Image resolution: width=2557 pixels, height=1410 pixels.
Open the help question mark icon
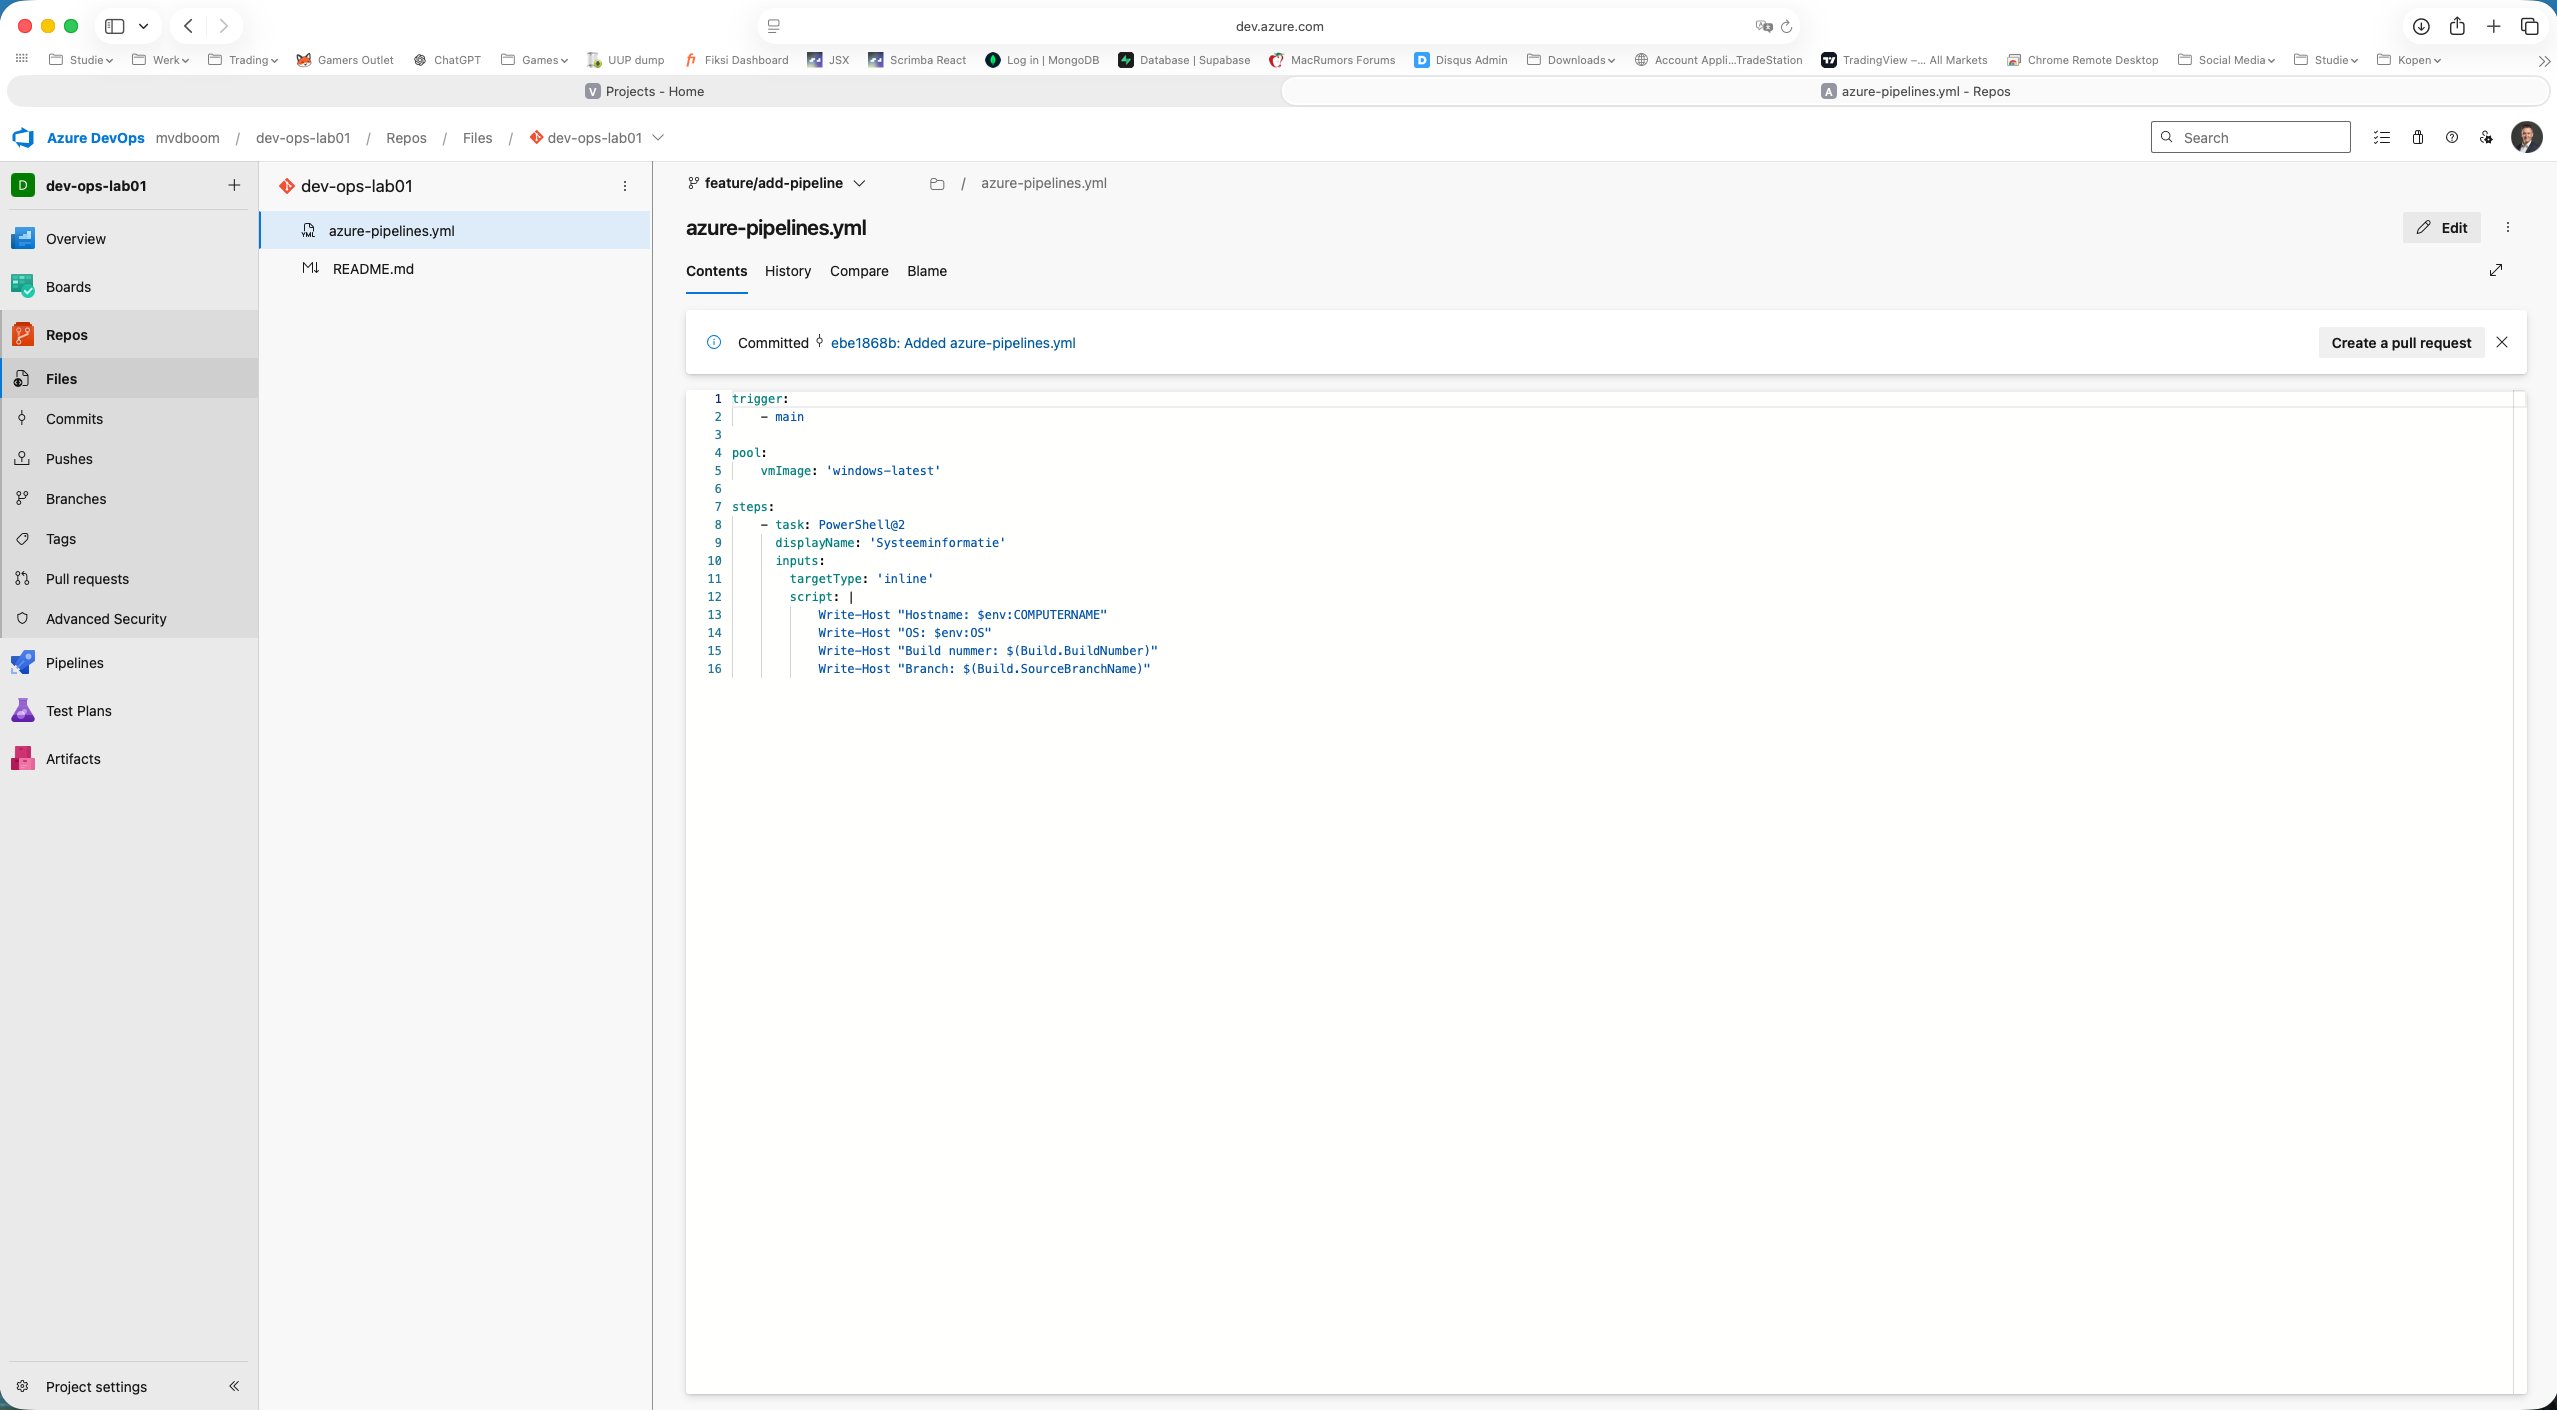[2451, 137]
